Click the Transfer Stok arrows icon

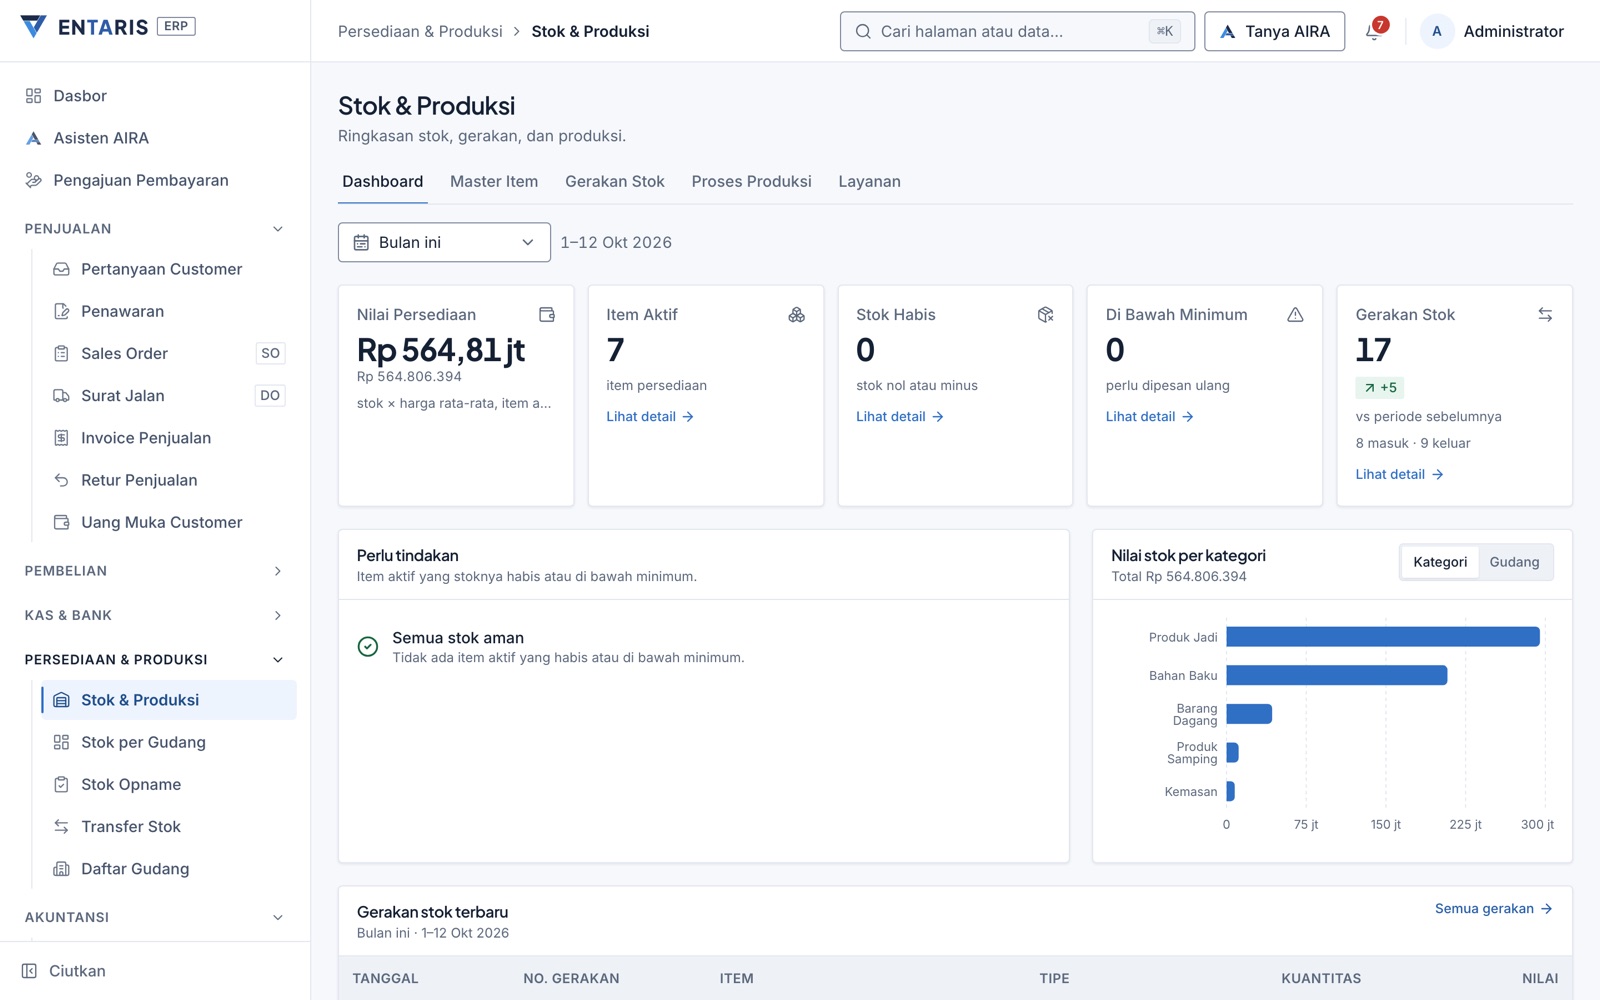(x=61, y=826)
